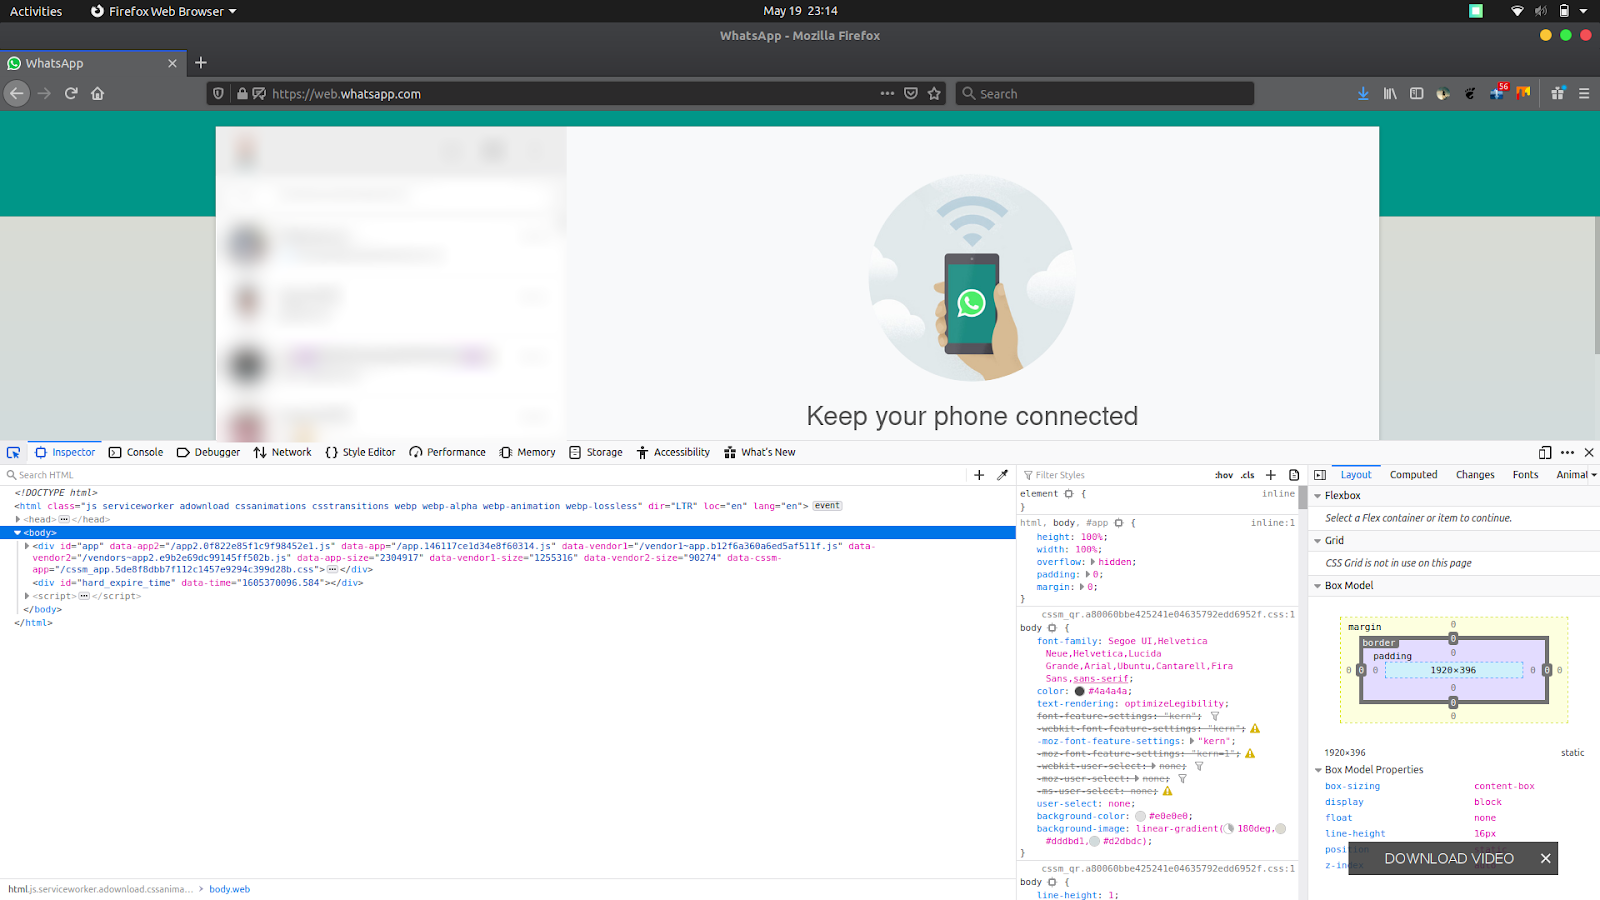This screenshot has height=900, width=1600.
Task: Open the Accessibility panel
Action: pyautogui.click(x=673, y=453)
